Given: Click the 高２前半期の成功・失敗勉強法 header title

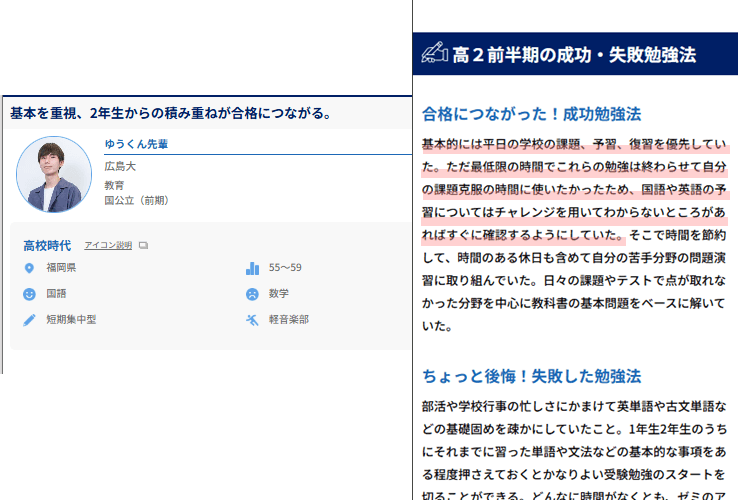Looking at the screenshot, I should point(574,55).
